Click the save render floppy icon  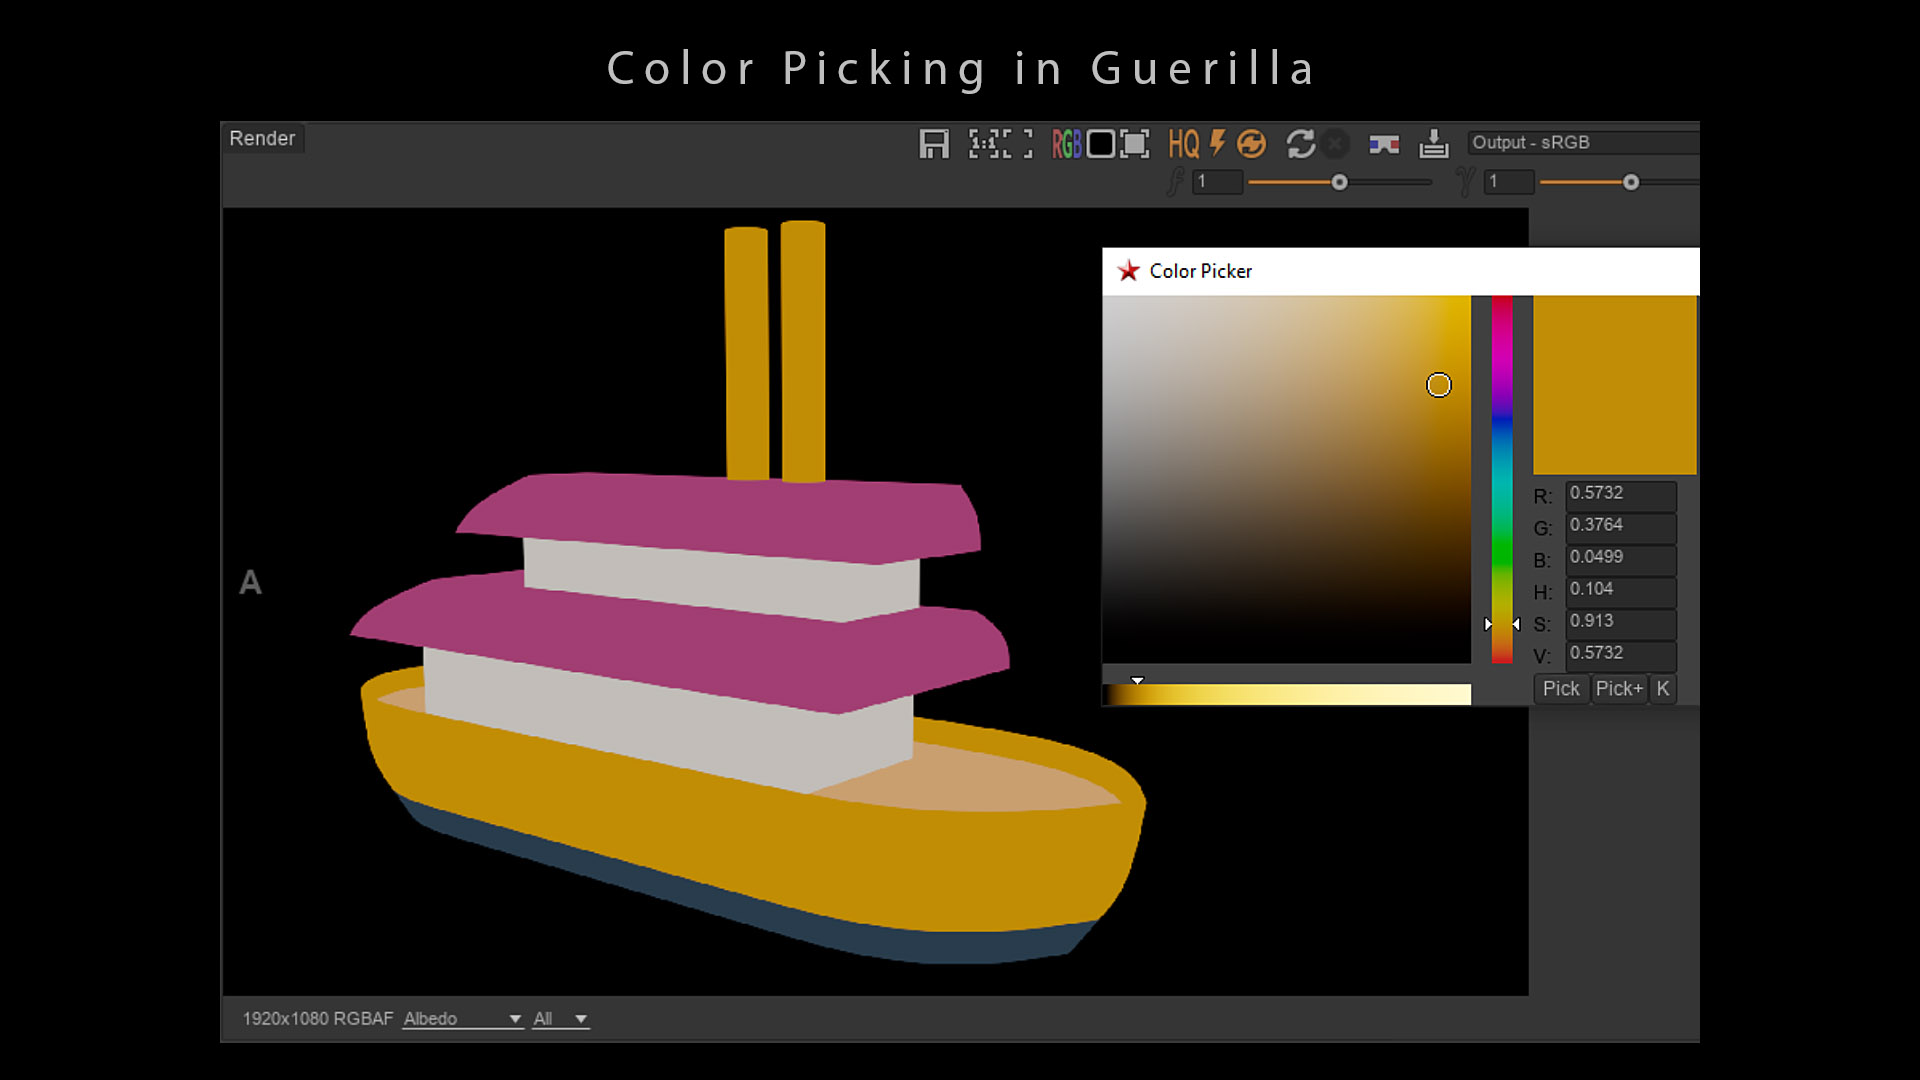pyautogui.click(x=933, y=144)
